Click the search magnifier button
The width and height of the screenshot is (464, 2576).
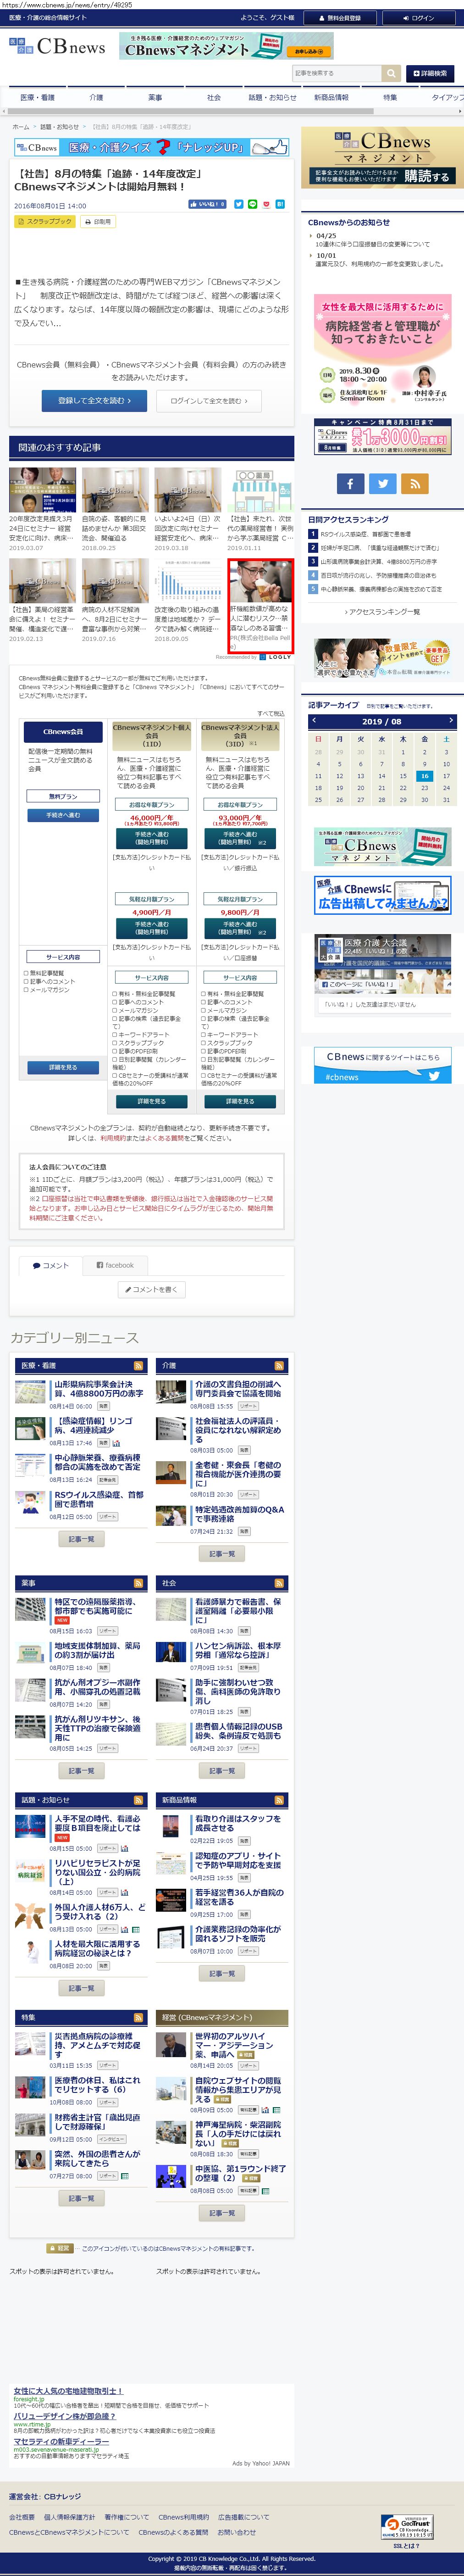[x=390, y=73]
